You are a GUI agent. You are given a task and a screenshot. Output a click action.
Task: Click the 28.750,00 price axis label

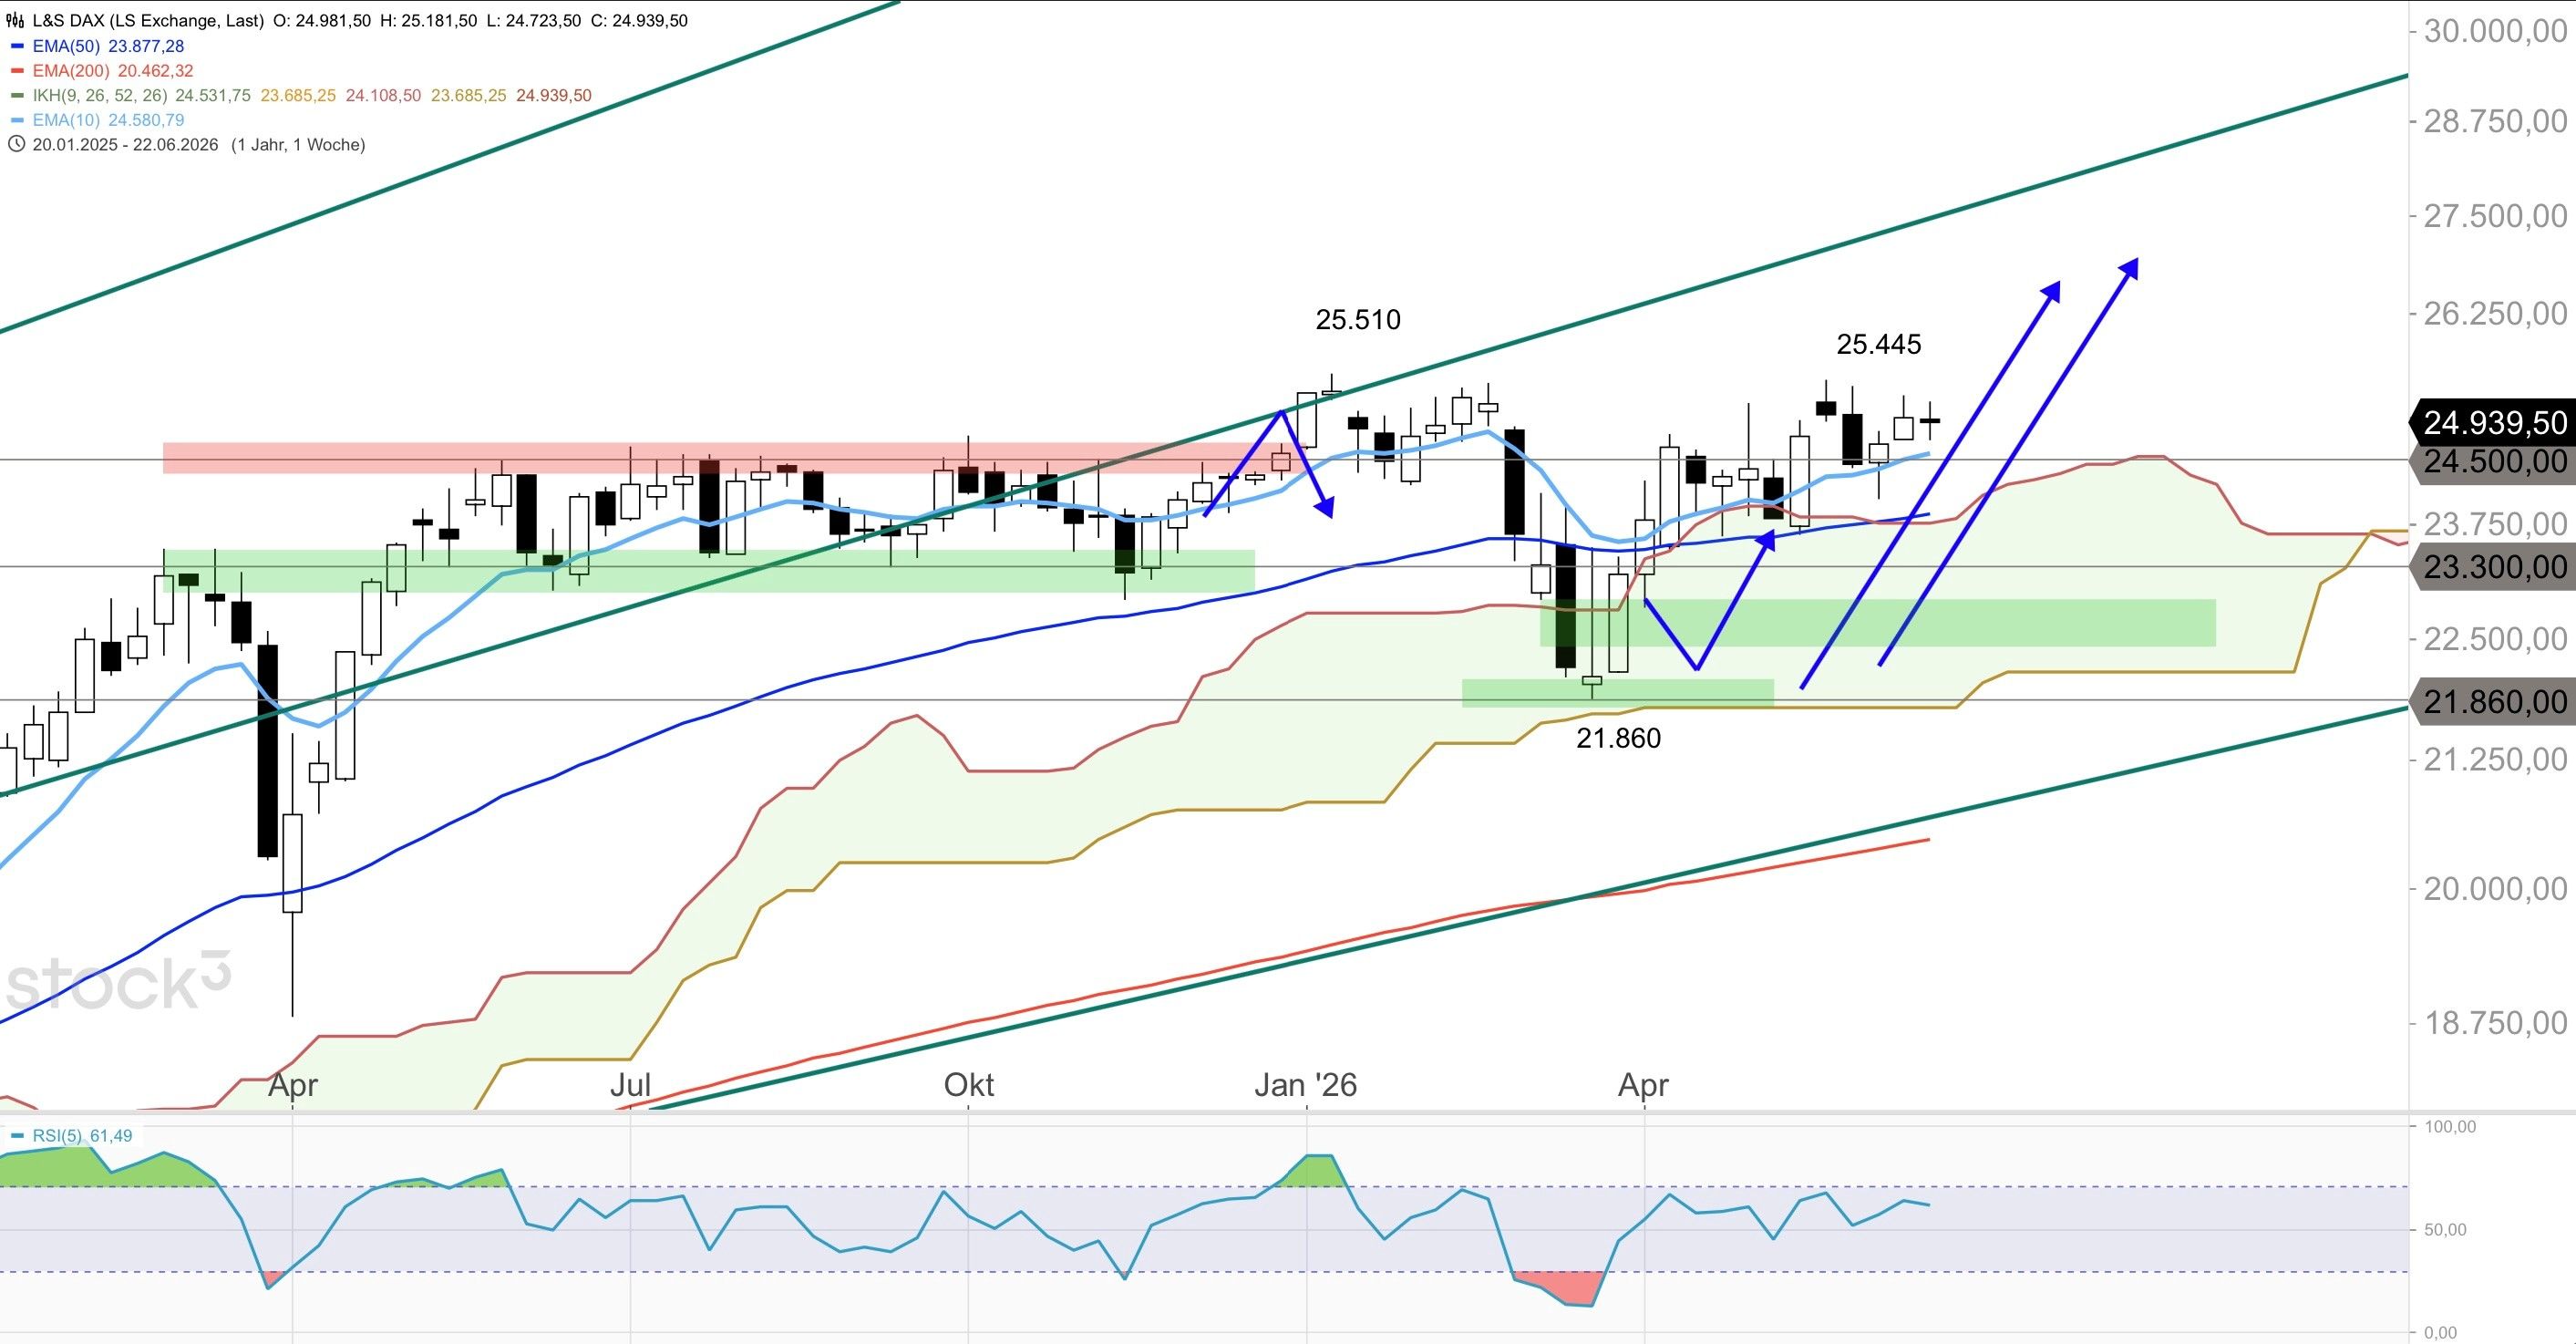point(2494,121)
